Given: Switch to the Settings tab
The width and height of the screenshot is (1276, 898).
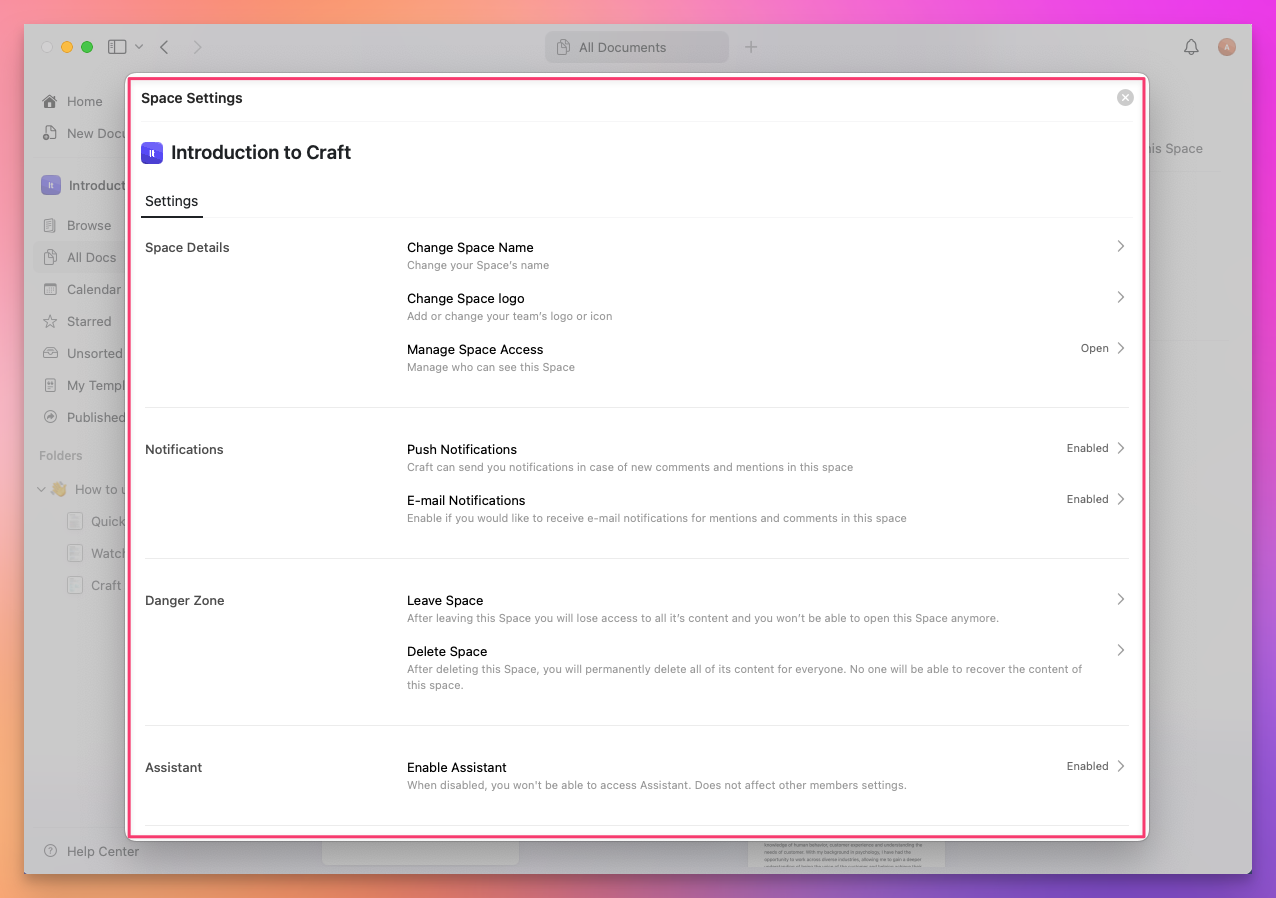Looking at the screenshot, I should (172, 201).
